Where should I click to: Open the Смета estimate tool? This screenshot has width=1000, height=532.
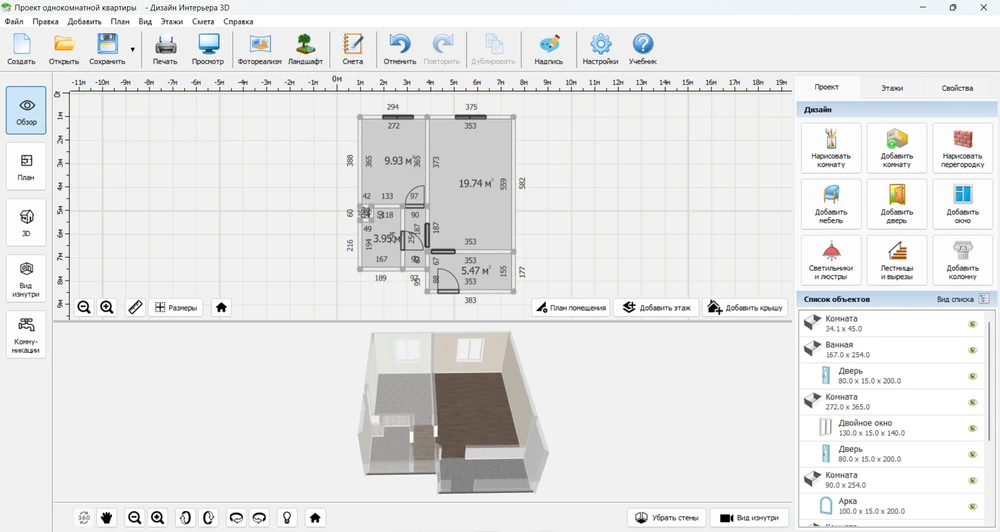[x=353, y=48]
